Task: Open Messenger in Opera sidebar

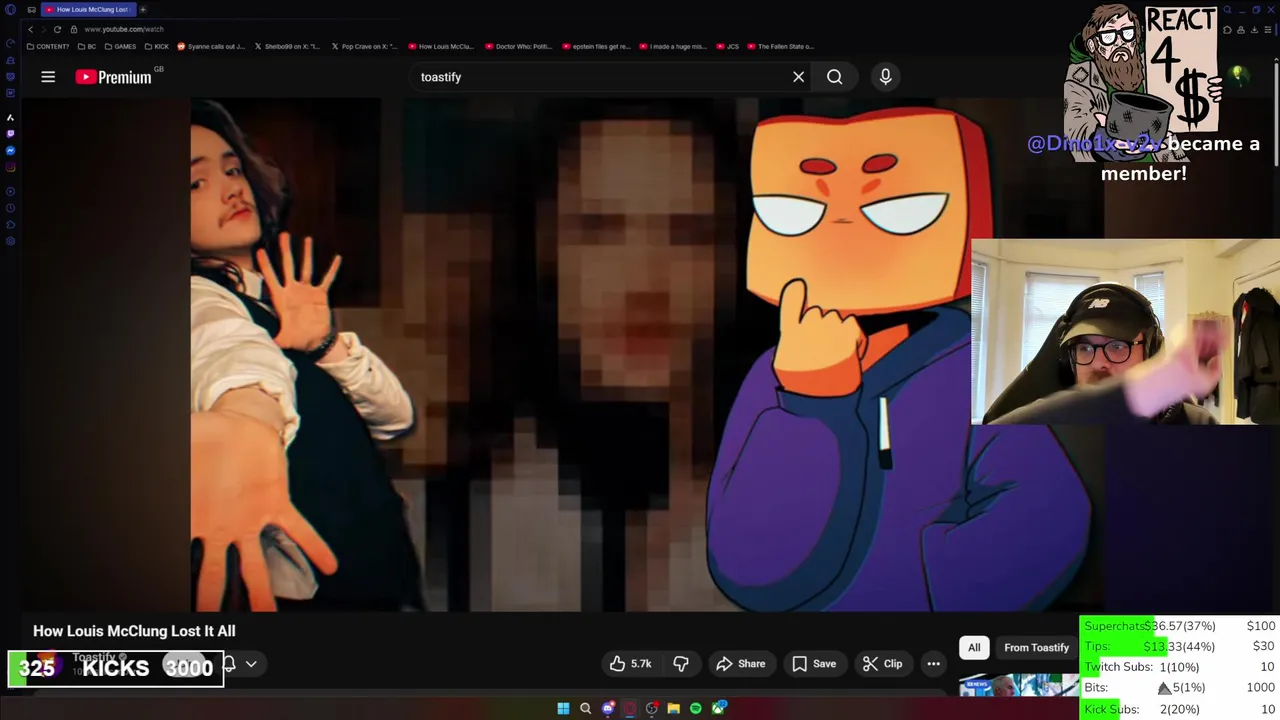Action: (10, 151)
